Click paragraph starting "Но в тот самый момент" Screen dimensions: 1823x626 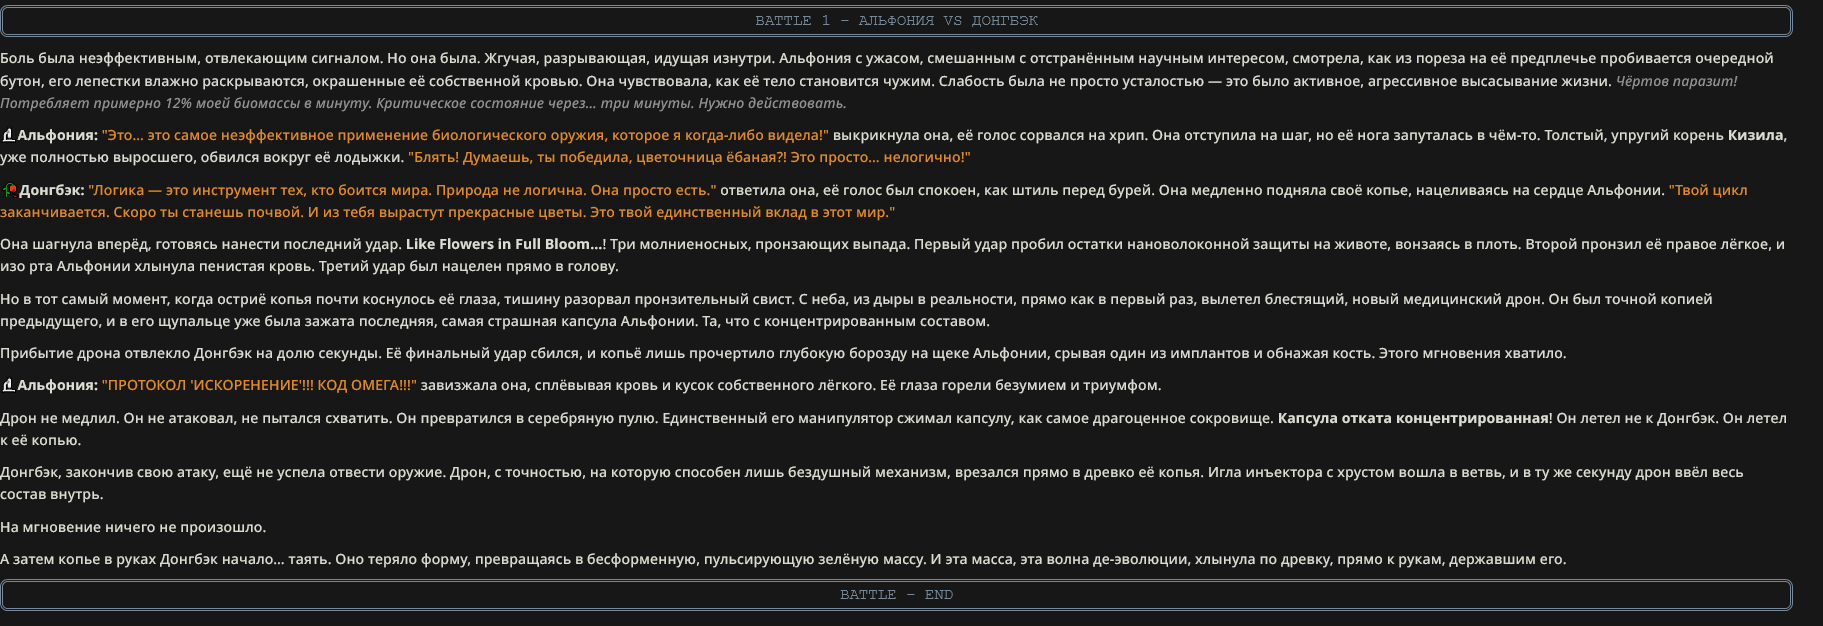click(x=856, y=310)
